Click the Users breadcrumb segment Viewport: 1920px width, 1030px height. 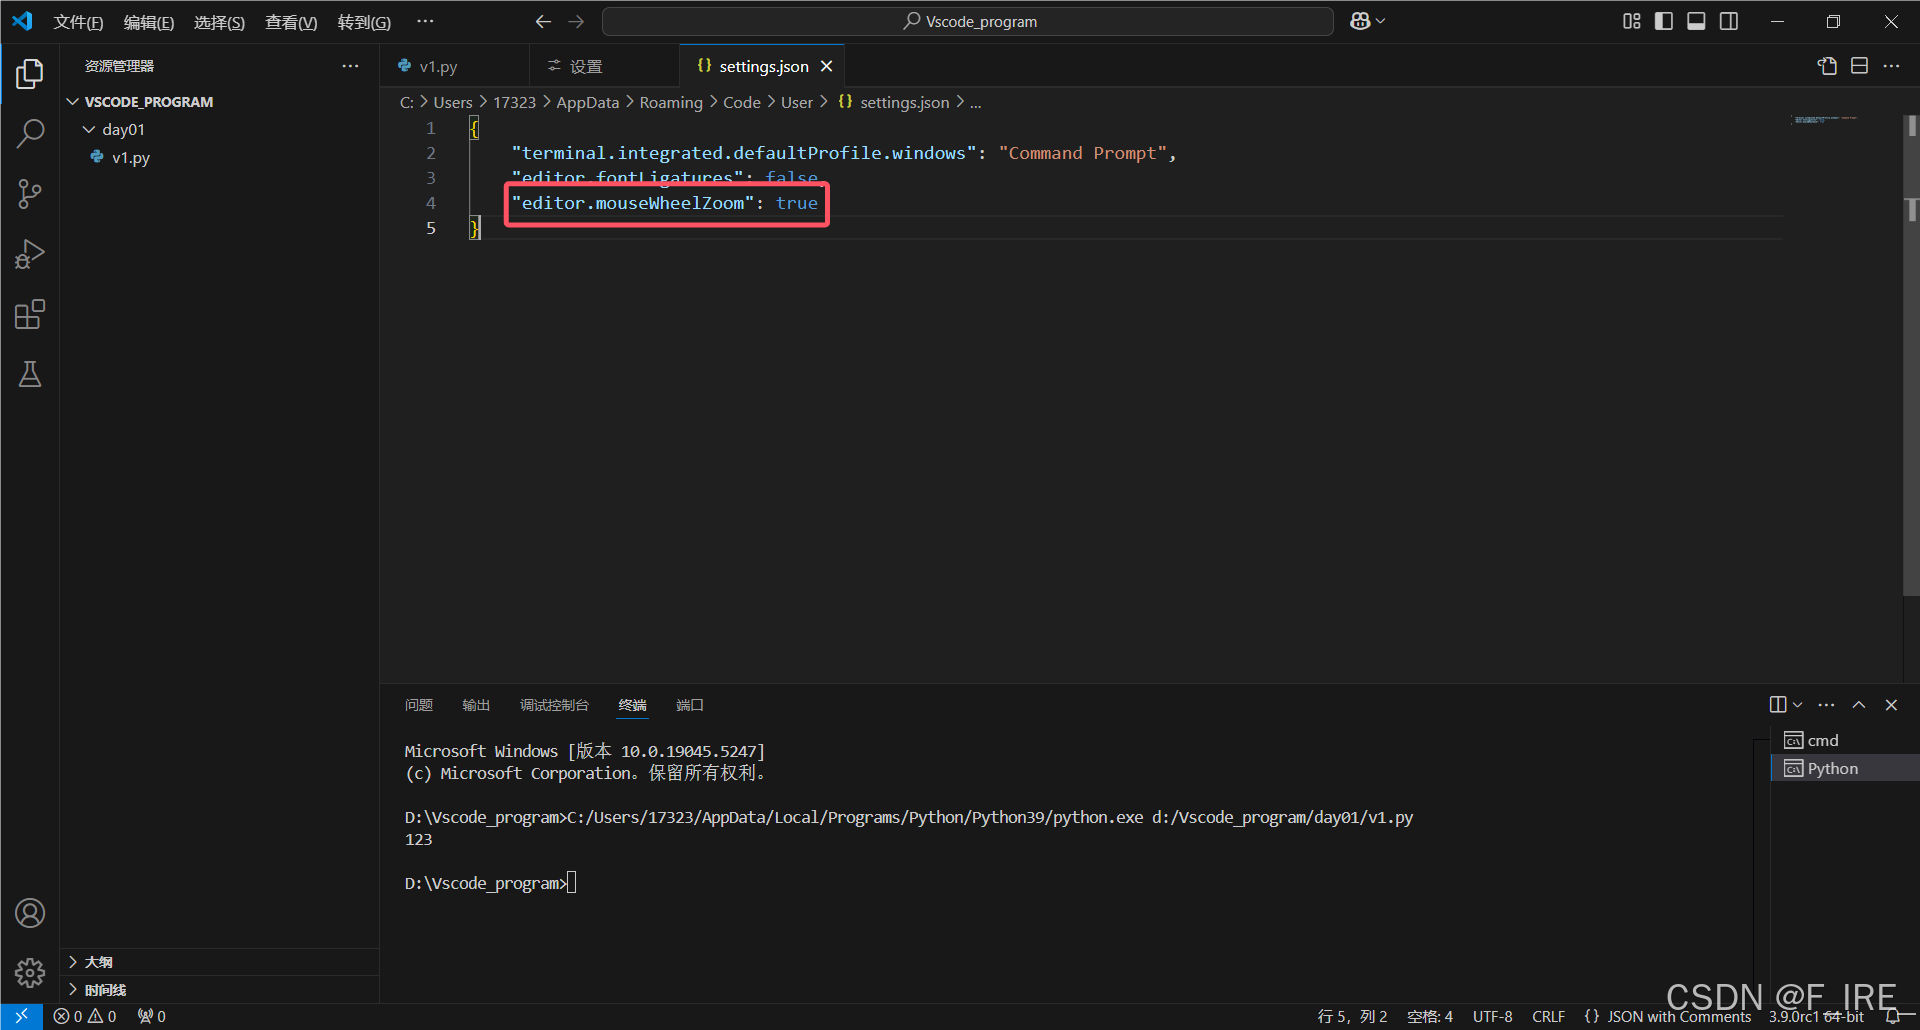[x=453, y=102]
